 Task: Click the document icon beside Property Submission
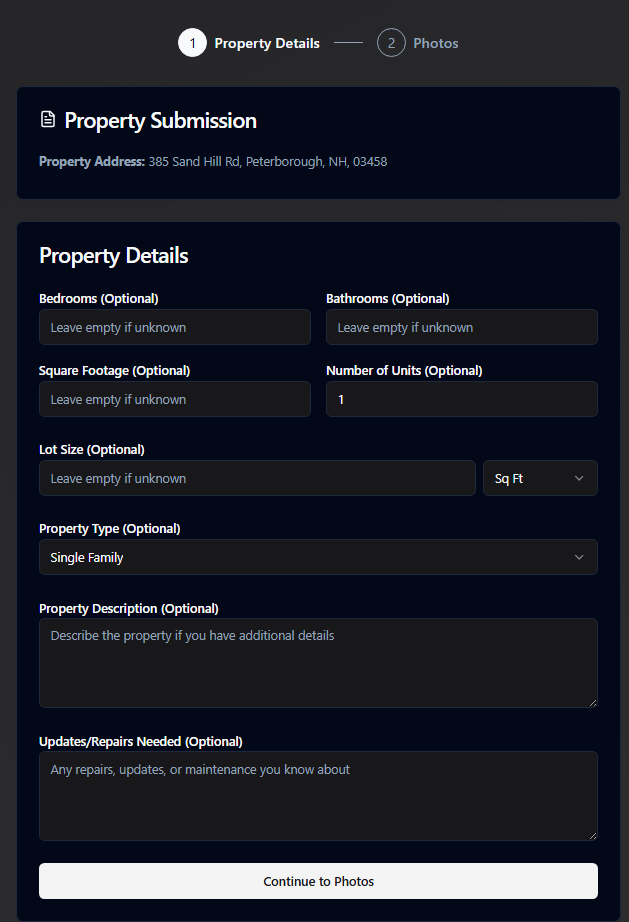48,120
